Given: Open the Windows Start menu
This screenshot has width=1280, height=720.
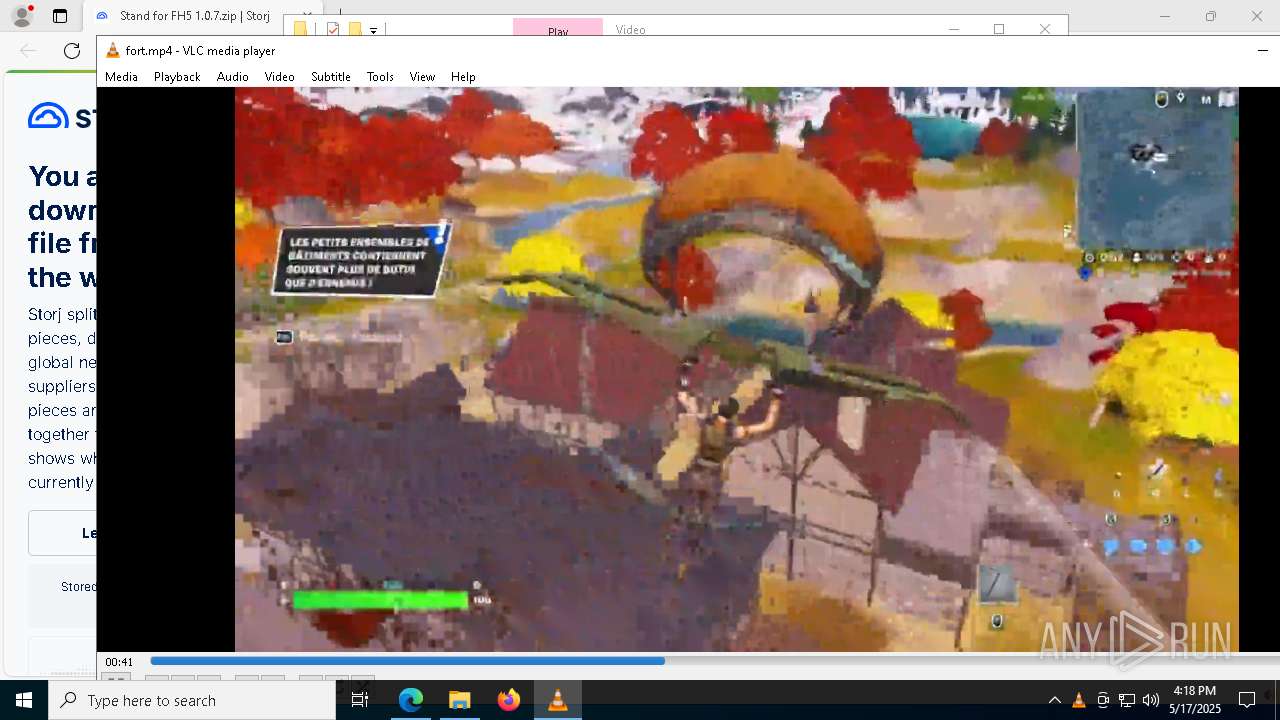Looking at the screenshot, I should 24,700.
